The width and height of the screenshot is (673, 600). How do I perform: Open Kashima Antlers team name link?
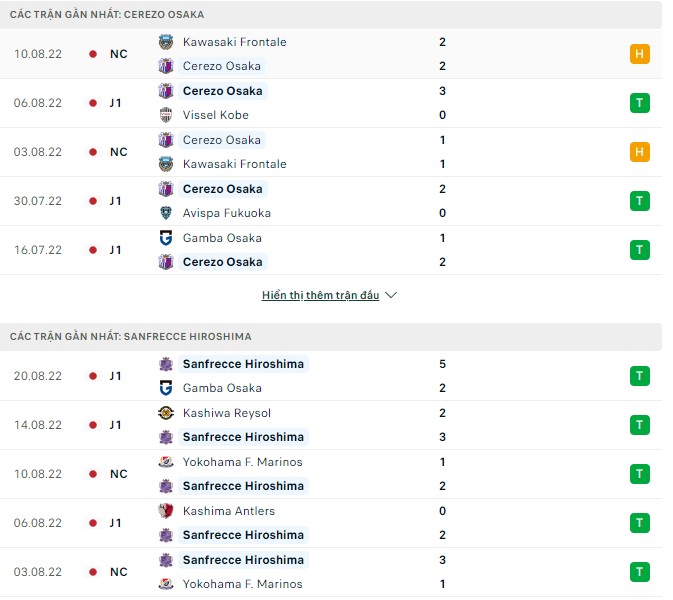229,511
